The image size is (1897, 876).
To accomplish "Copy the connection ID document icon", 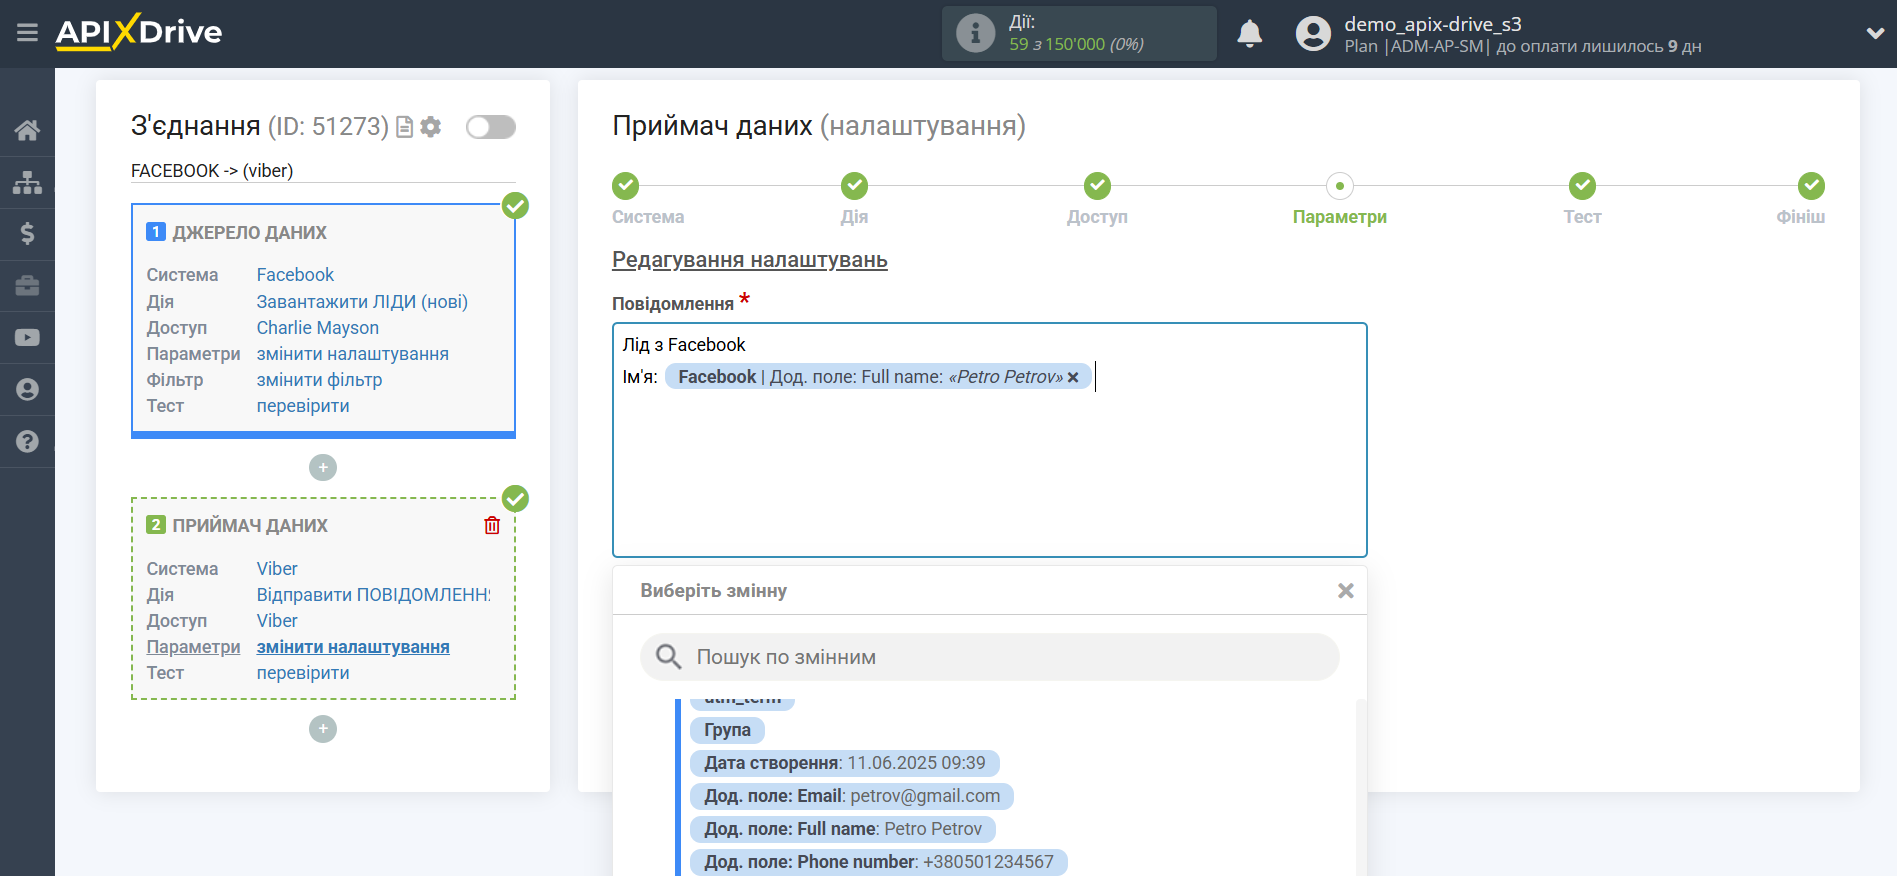I will click(404, 127).
